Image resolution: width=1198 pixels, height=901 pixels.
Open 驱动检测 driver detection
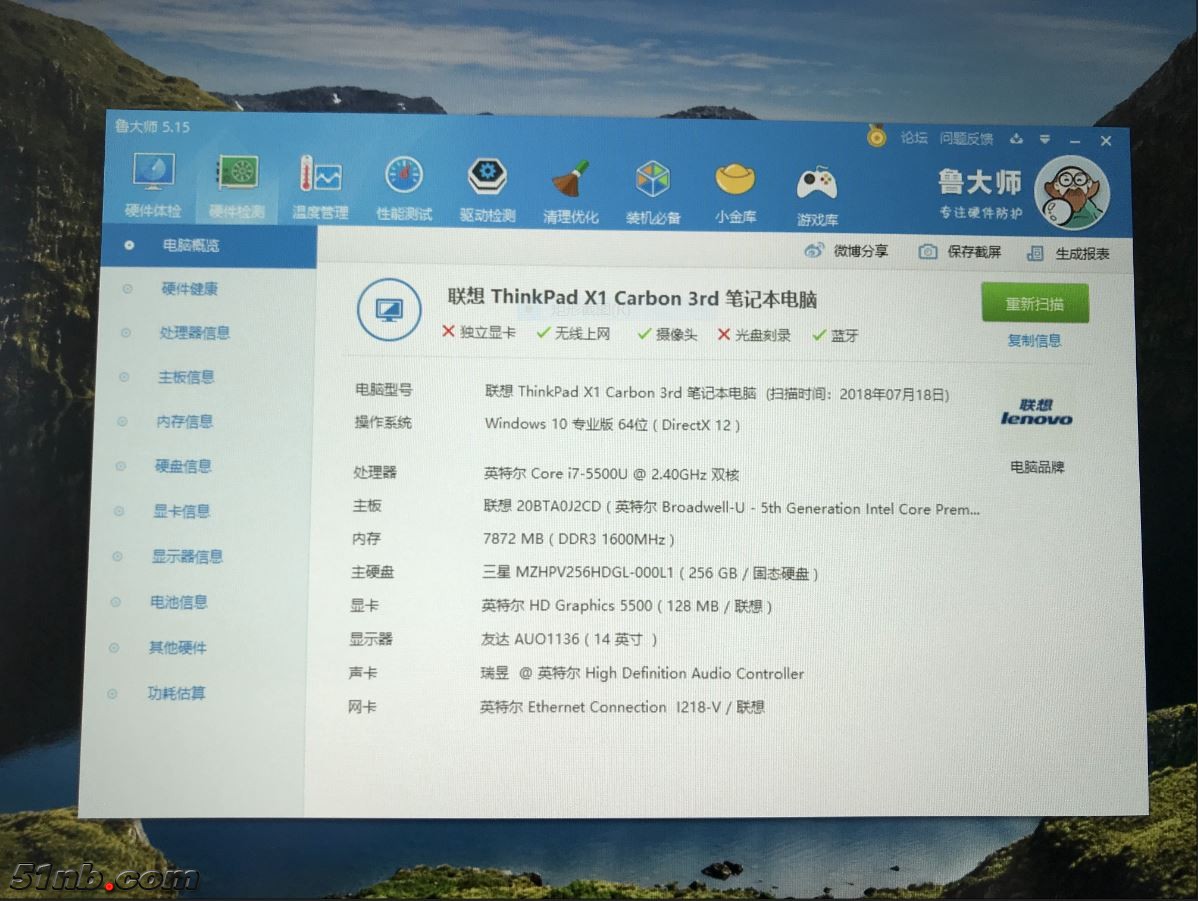[x=487, y=189]
